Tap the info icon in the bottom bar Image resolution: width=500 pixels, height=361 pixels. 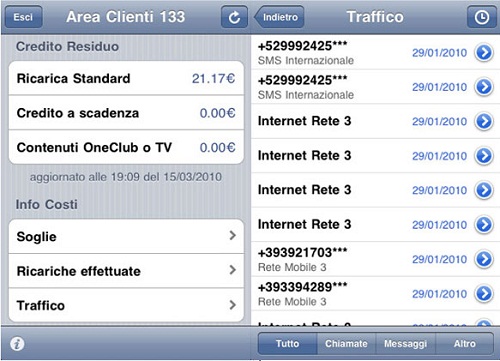click(x=17, y=344)
